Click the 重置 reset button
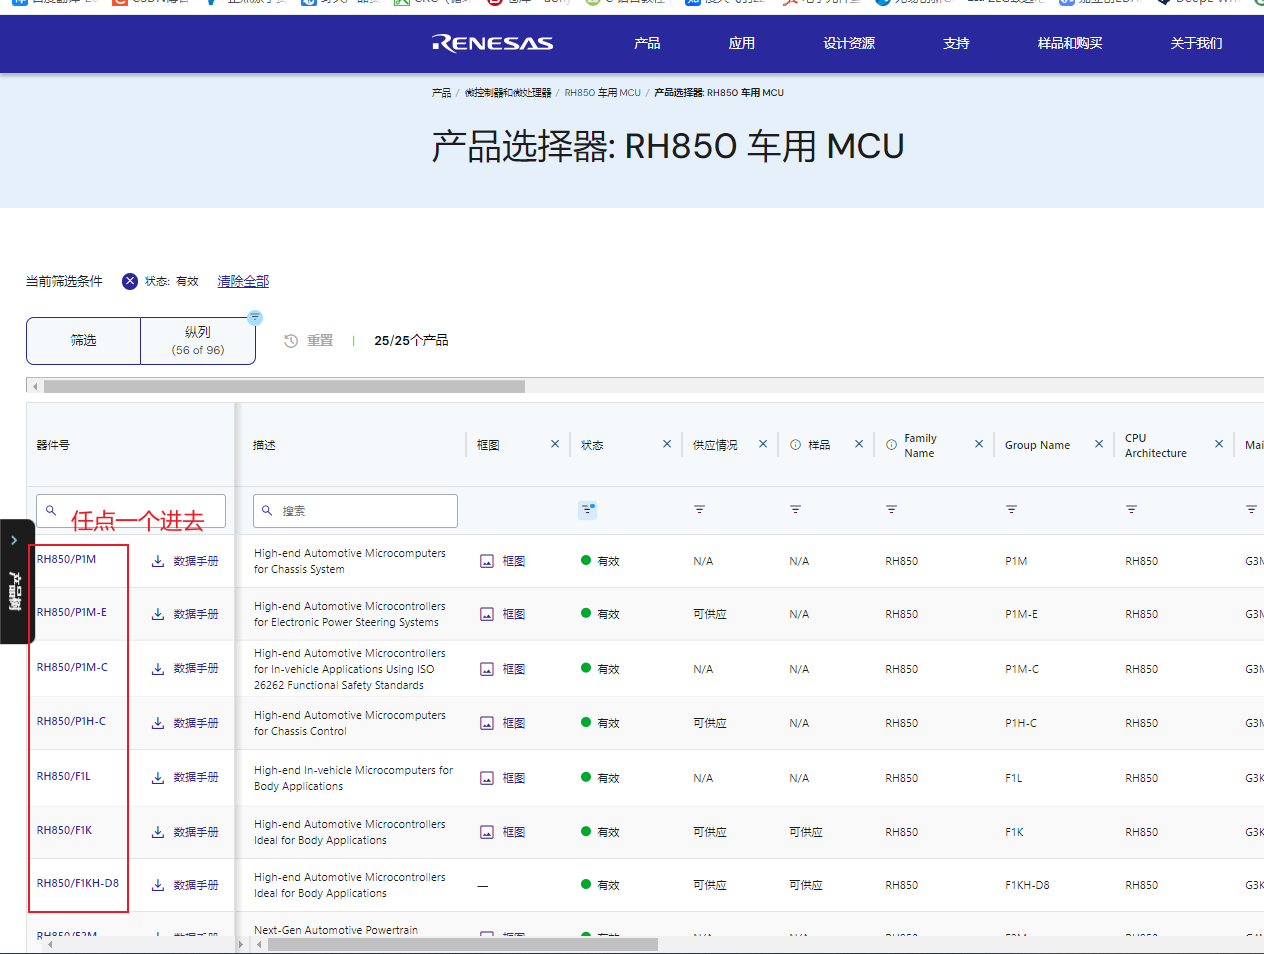 point(309,341)
